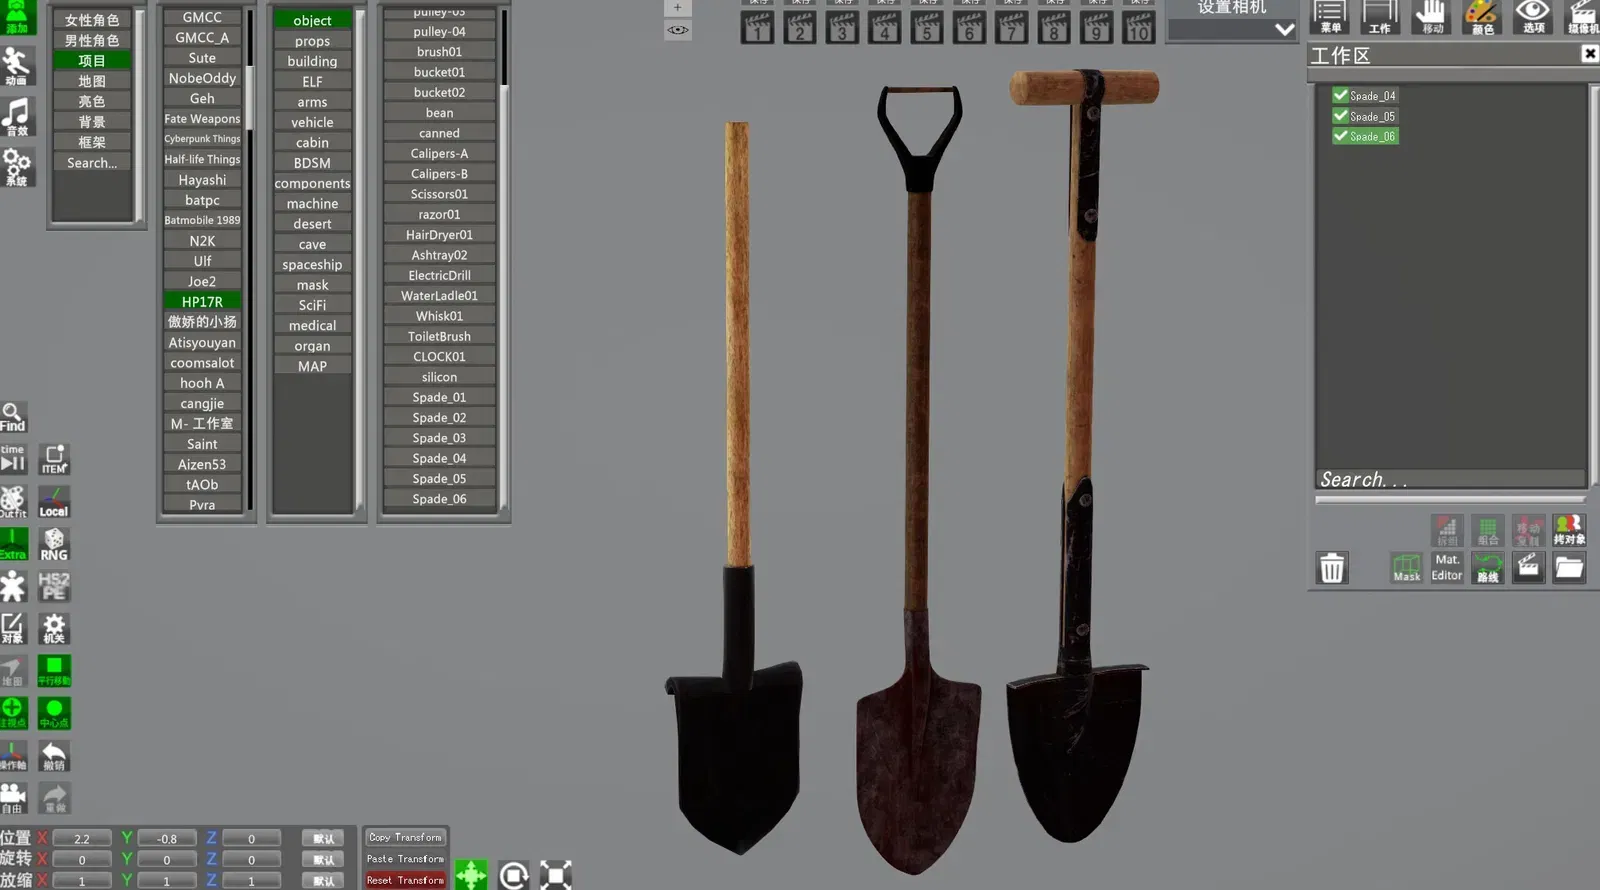Screen dimensions: 1600x890
Task: Open the 机关 gear icon
Action: coord(54,628)
